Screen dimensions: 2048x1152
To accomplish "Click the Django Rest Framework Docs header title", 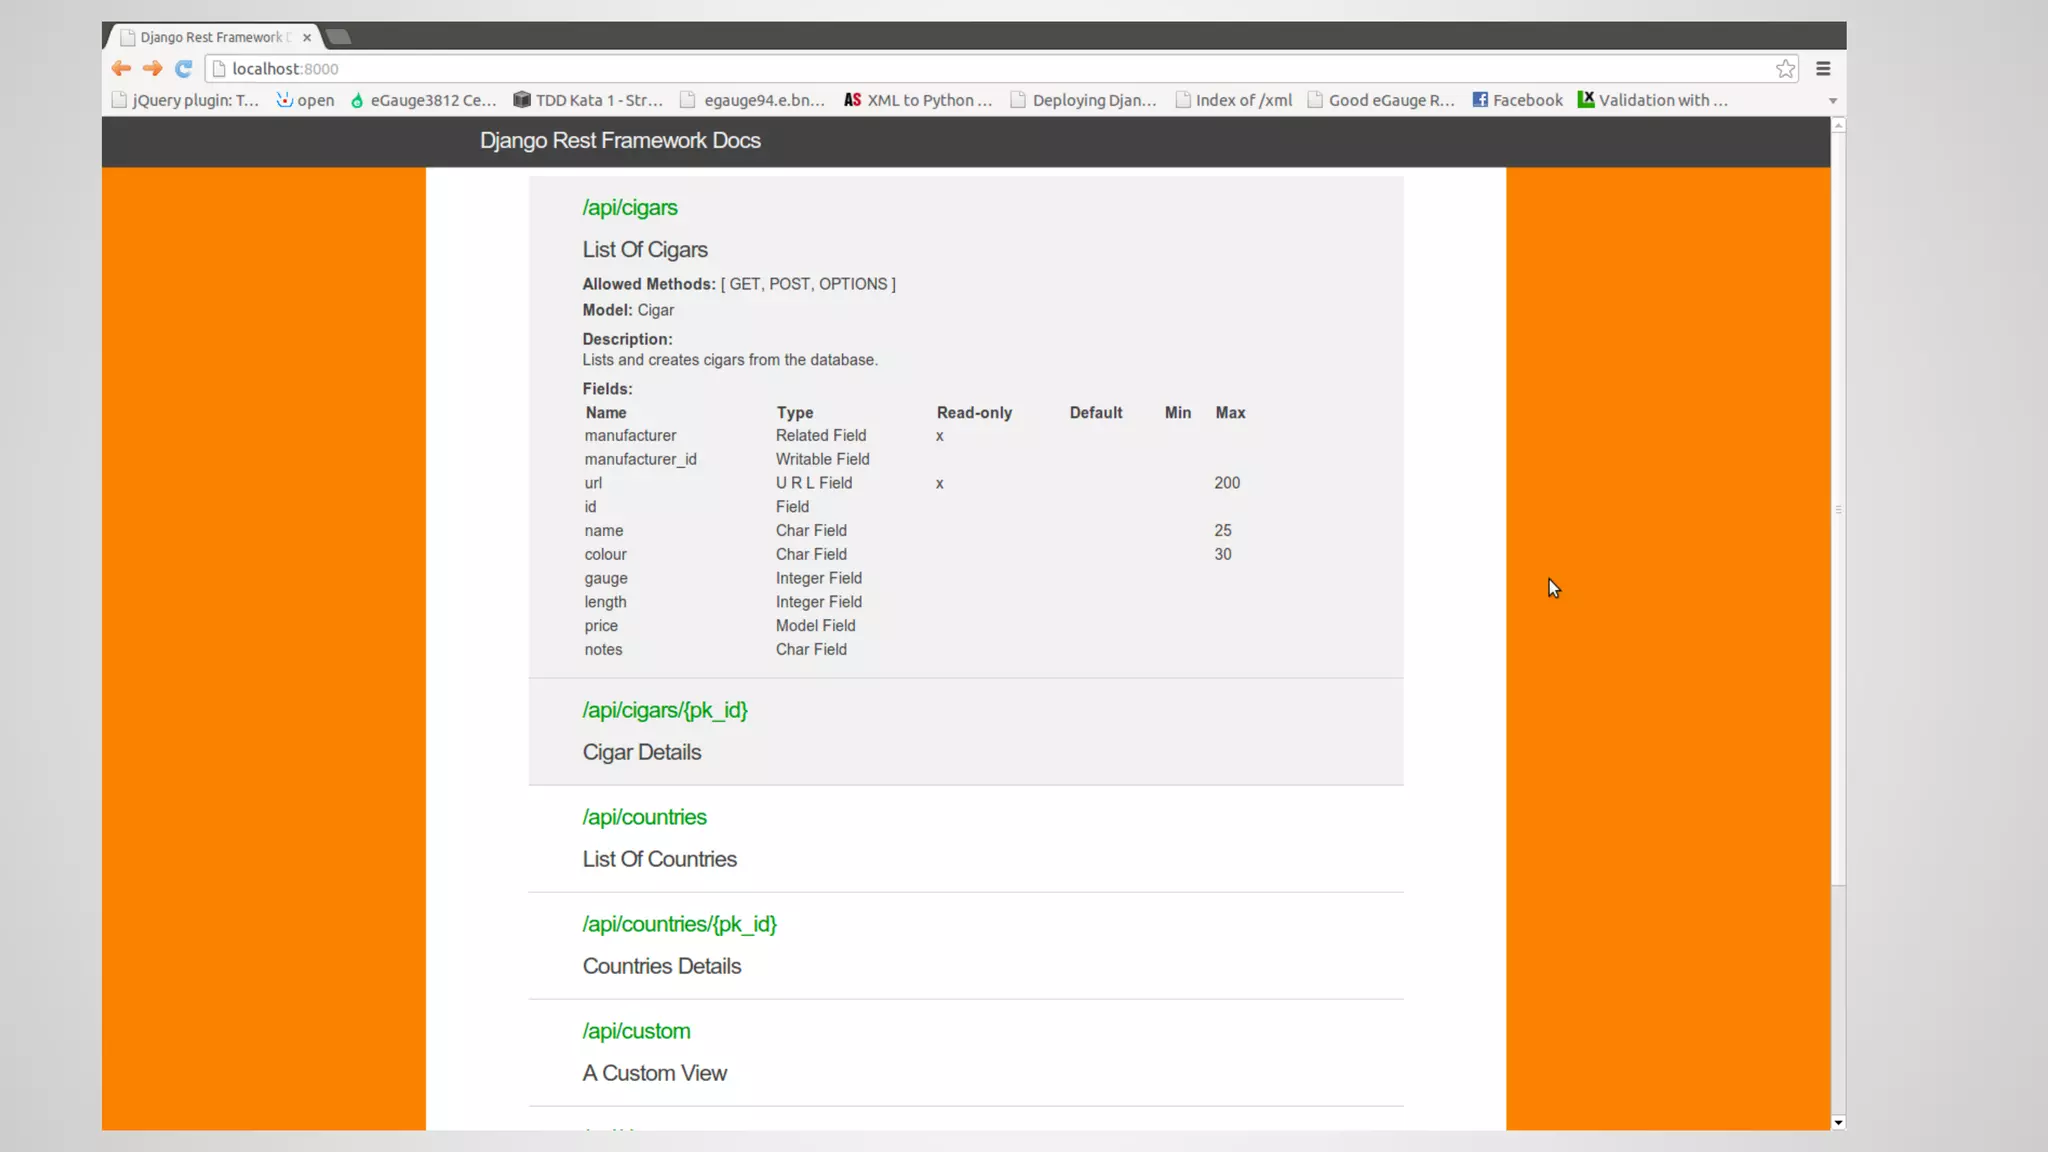I will [x=620, y=141].
